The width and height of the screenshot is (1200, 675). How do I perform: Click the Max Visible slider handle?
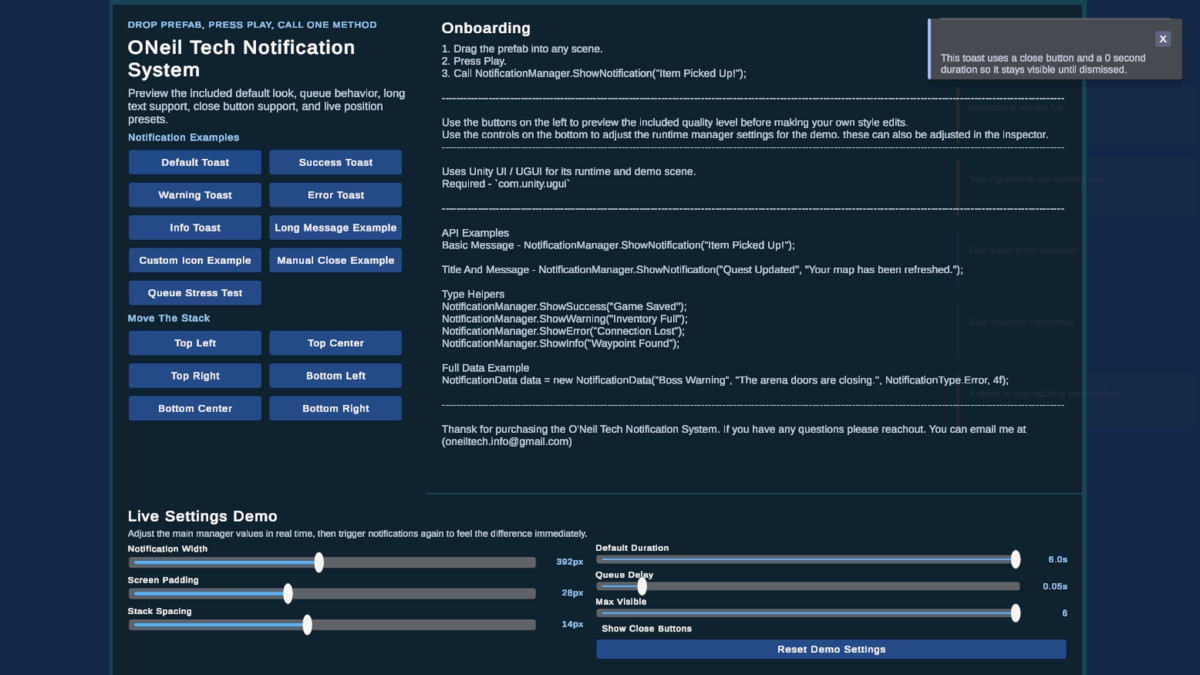click(x=1015, y=613)
